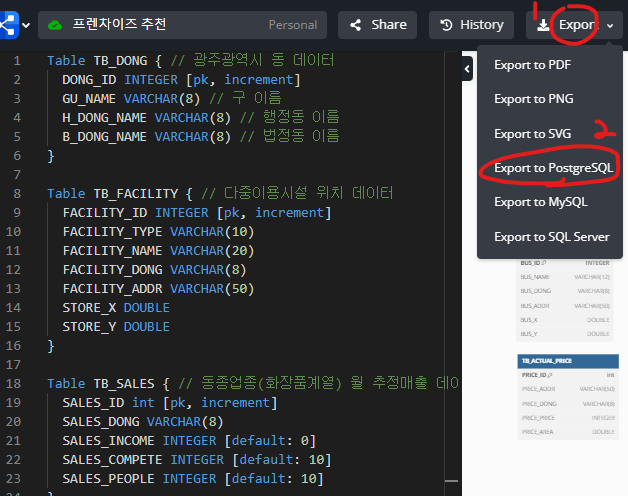Click the STORE_Y DOUBLE line
628x496 pixels.
pos(116,327)
